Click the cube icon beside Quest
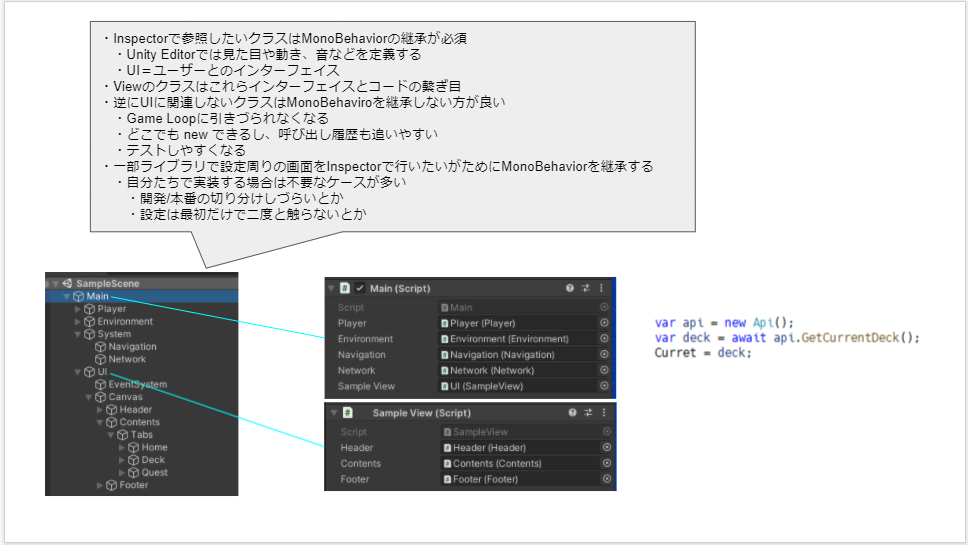Image resolution: width=968 pixels, height=545 pixels. [133, 472]
